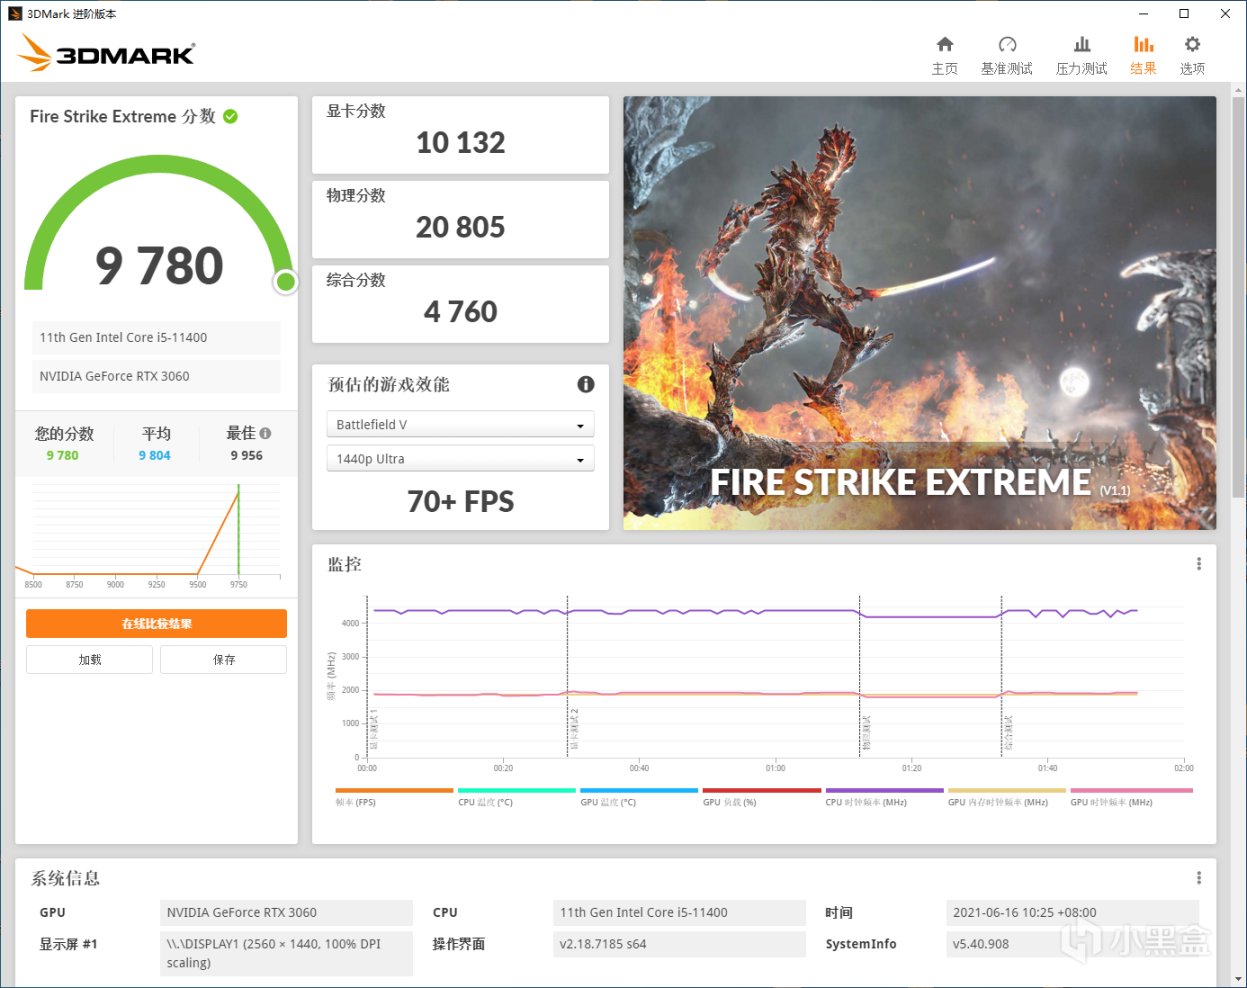This screenshot has height=988, width=1247.
Task: Click 操作界面 value v2.18.7185 s64
Action: [x=679, y=944]
